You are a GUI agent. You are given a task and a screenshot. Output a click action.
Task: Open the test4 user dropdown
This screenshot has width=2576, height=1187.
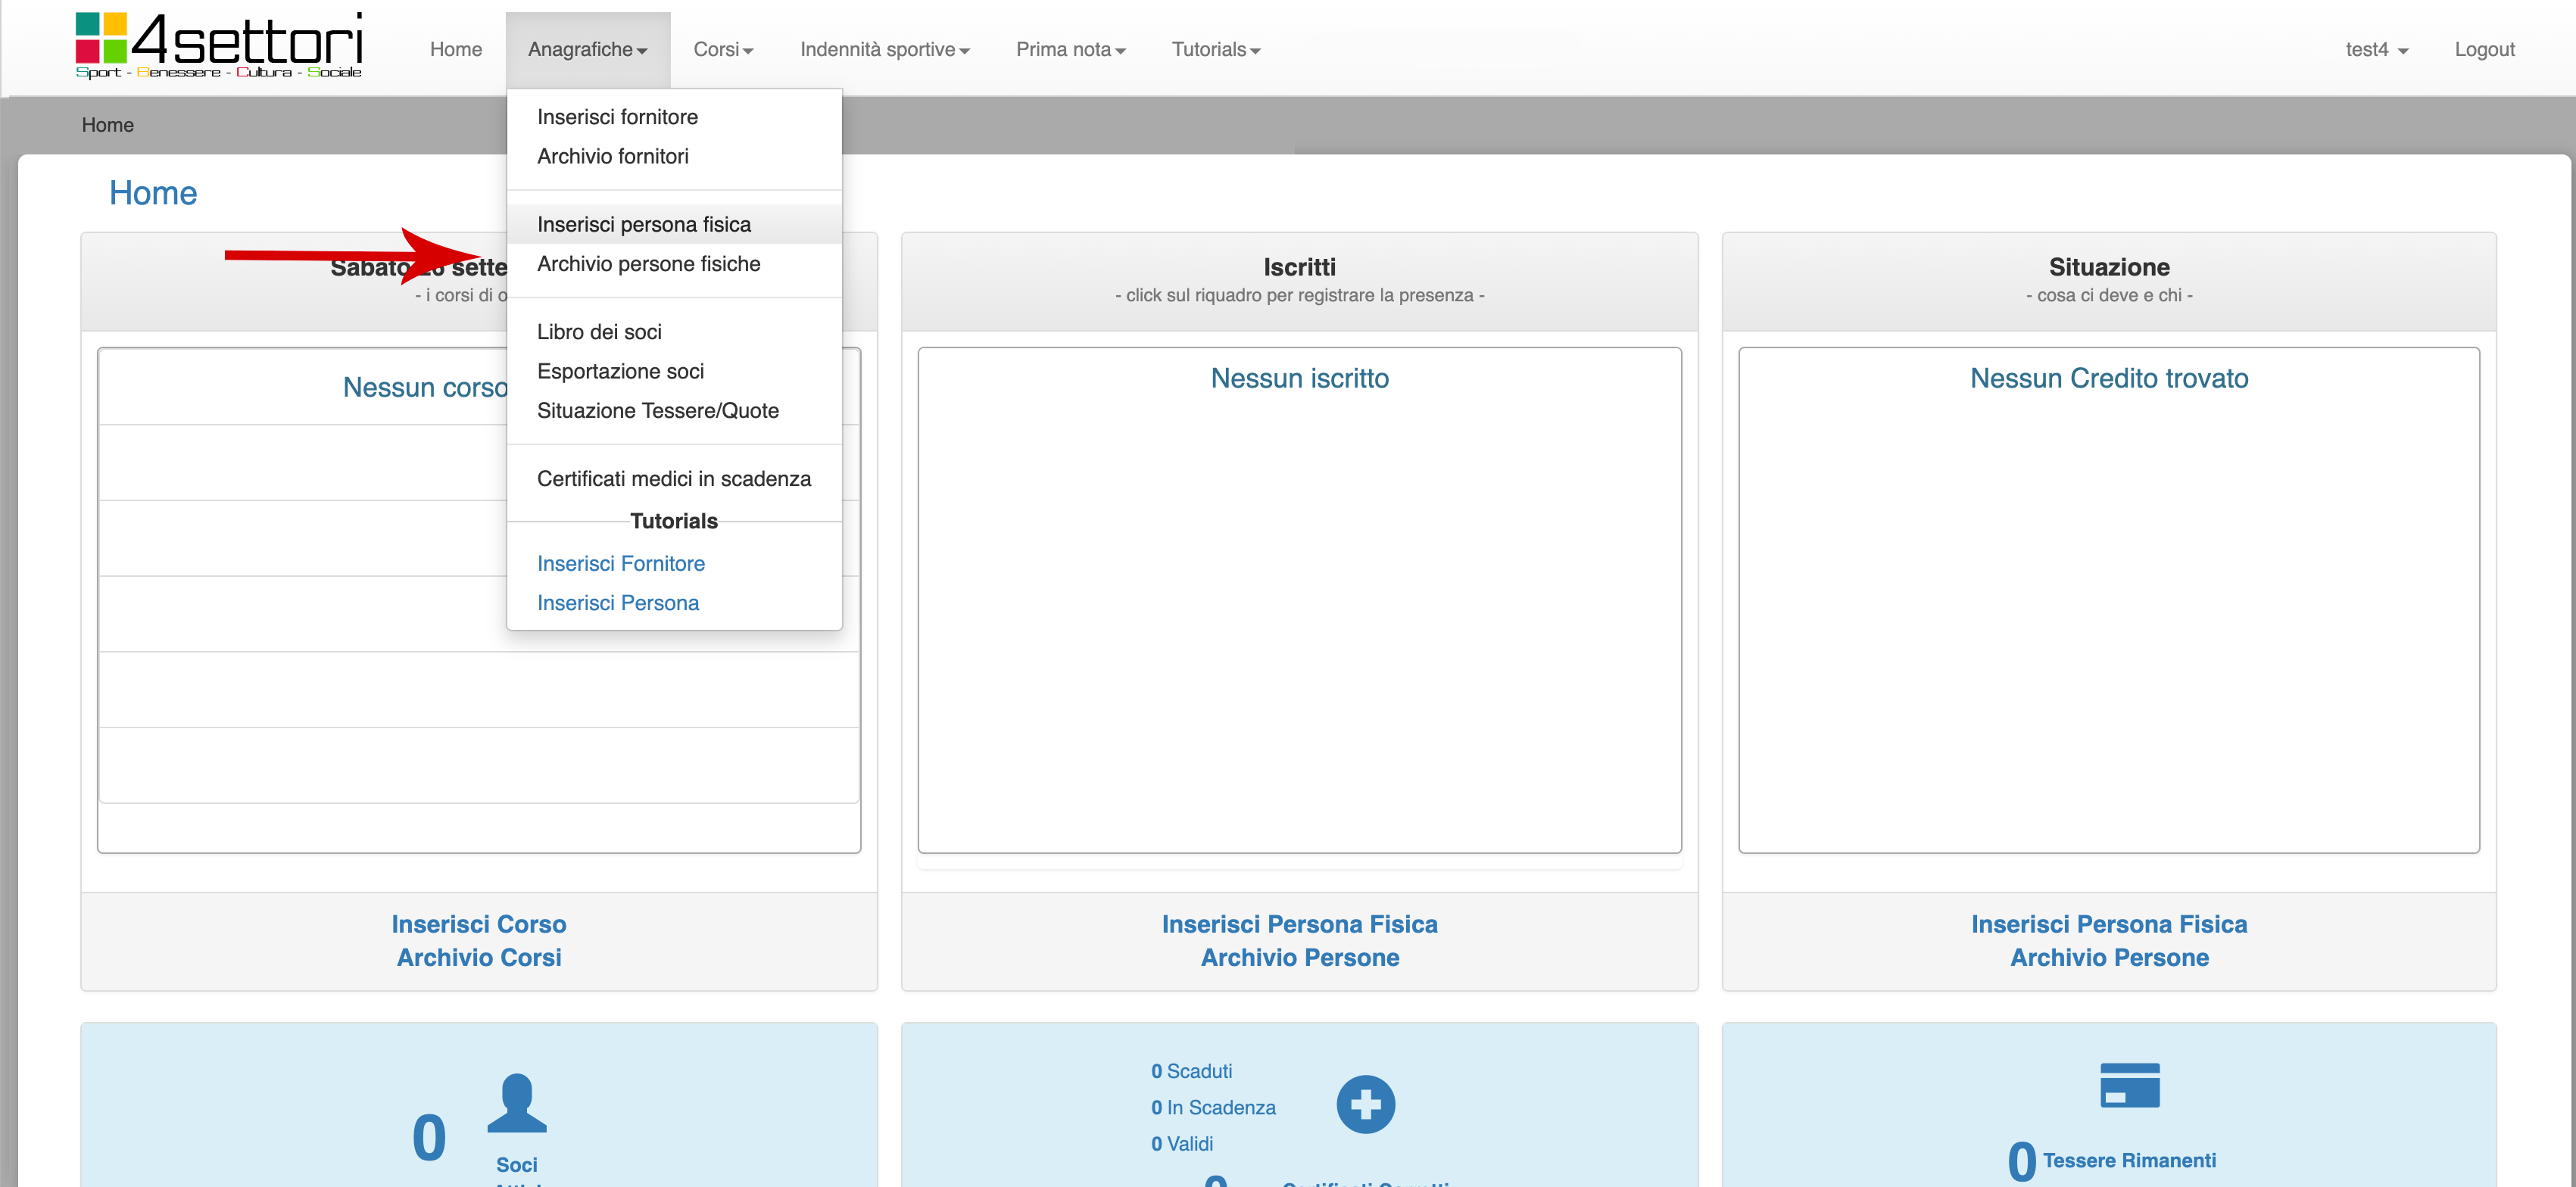pos(2375,49)
